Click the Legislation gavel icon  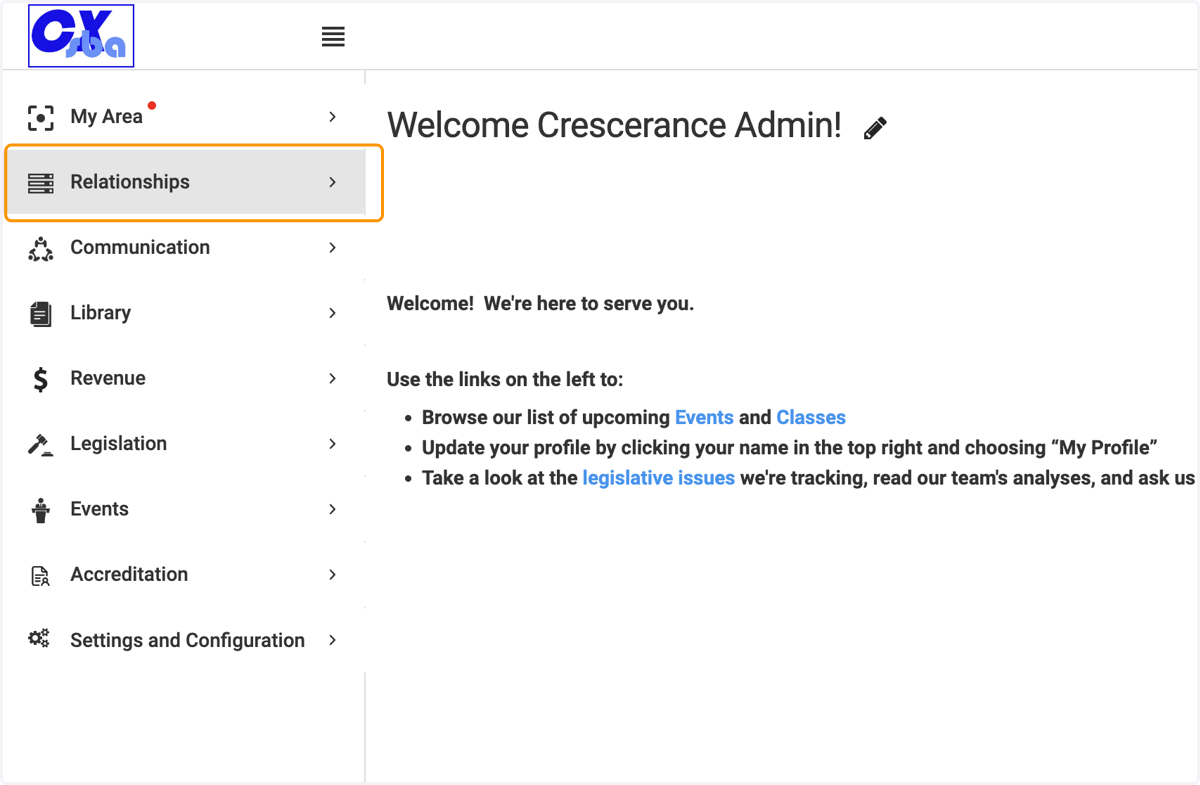point(40,445)
